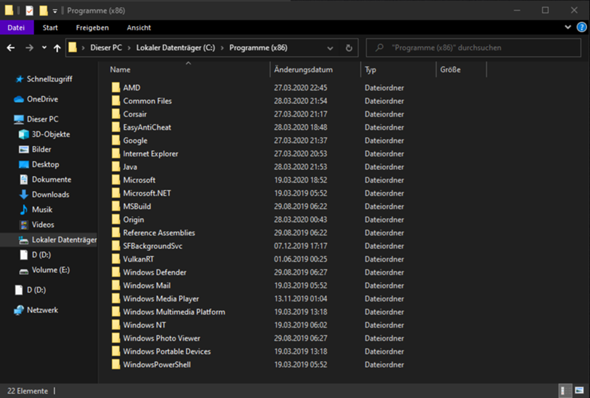Click the Windows Media Player folder name
Viewport: 590px width, 398px height.
point(161,299)
